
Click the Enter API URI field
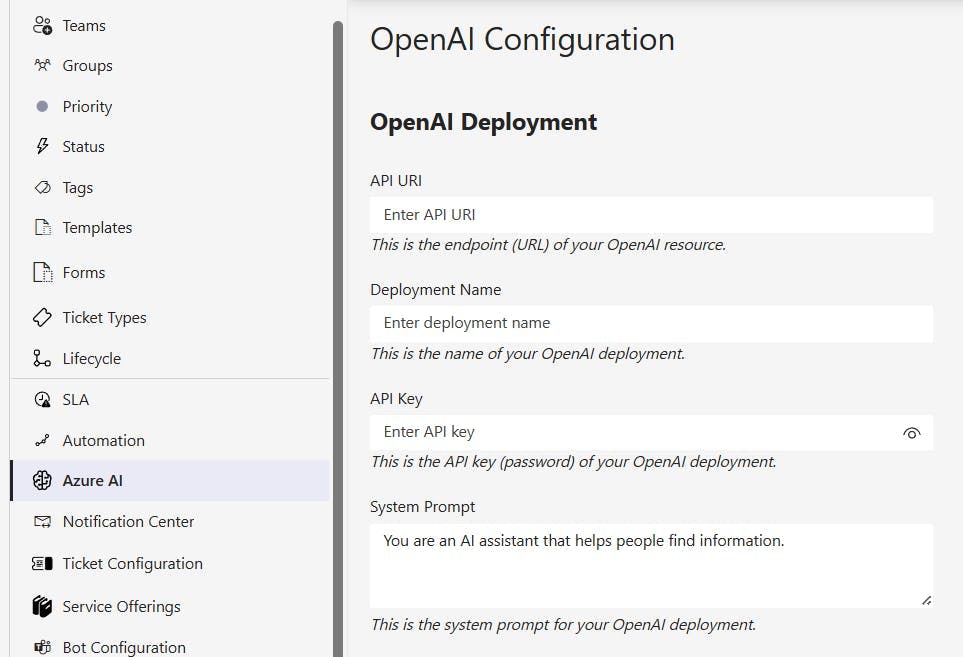[x=651, y=215]
